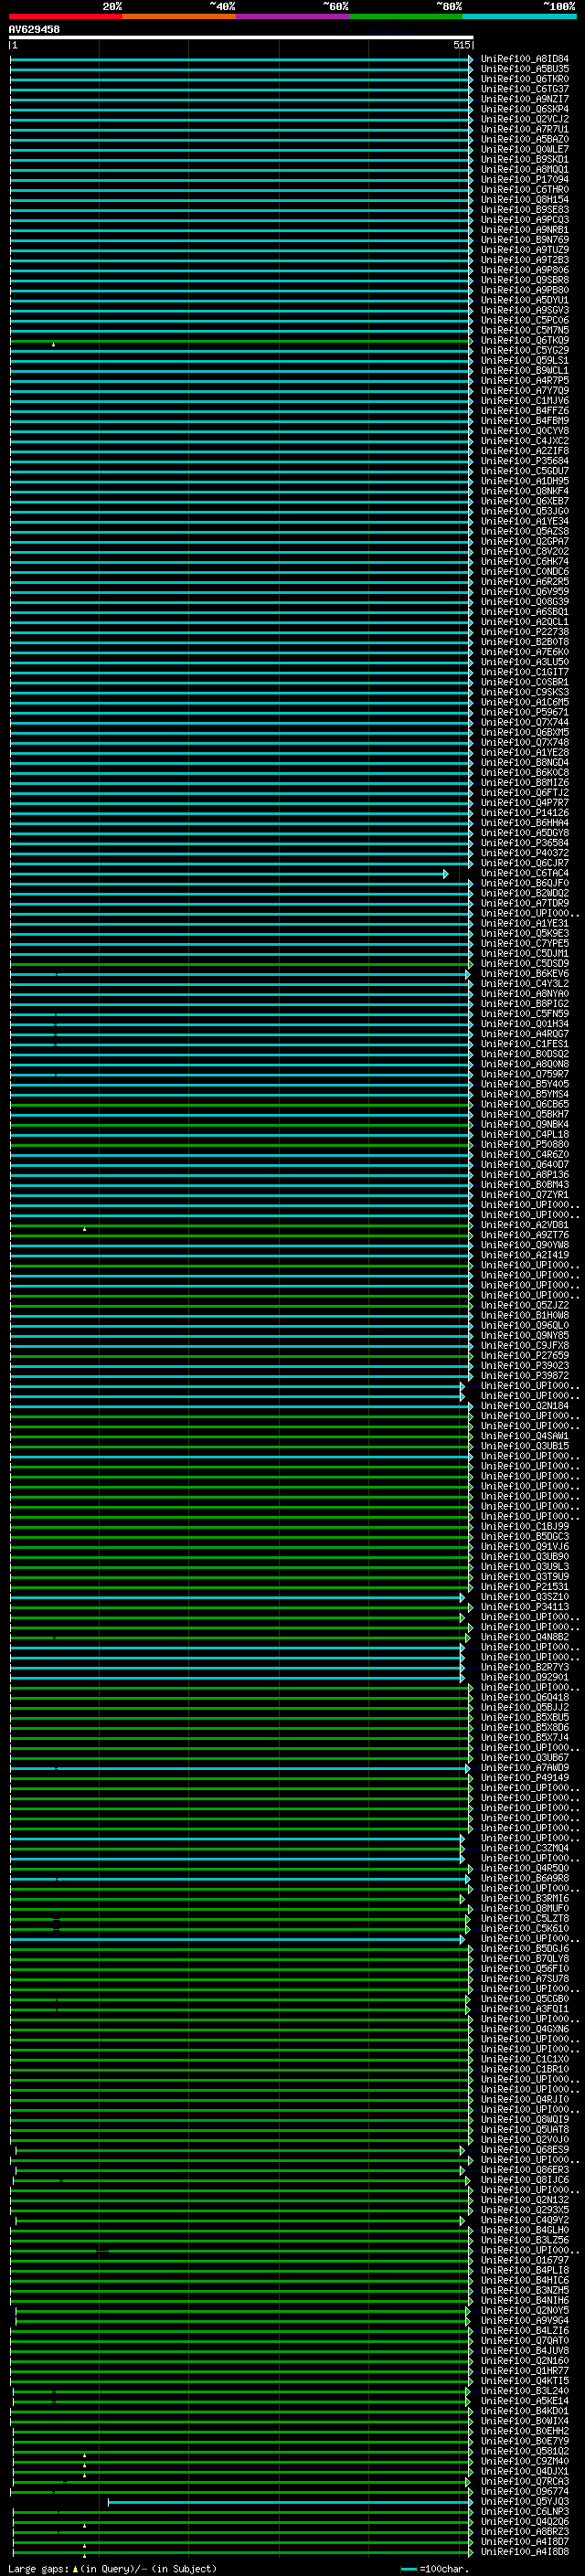Click the white query sequence ruler bar
This screenshot has width=585, height=2576.
click(241, 37)
